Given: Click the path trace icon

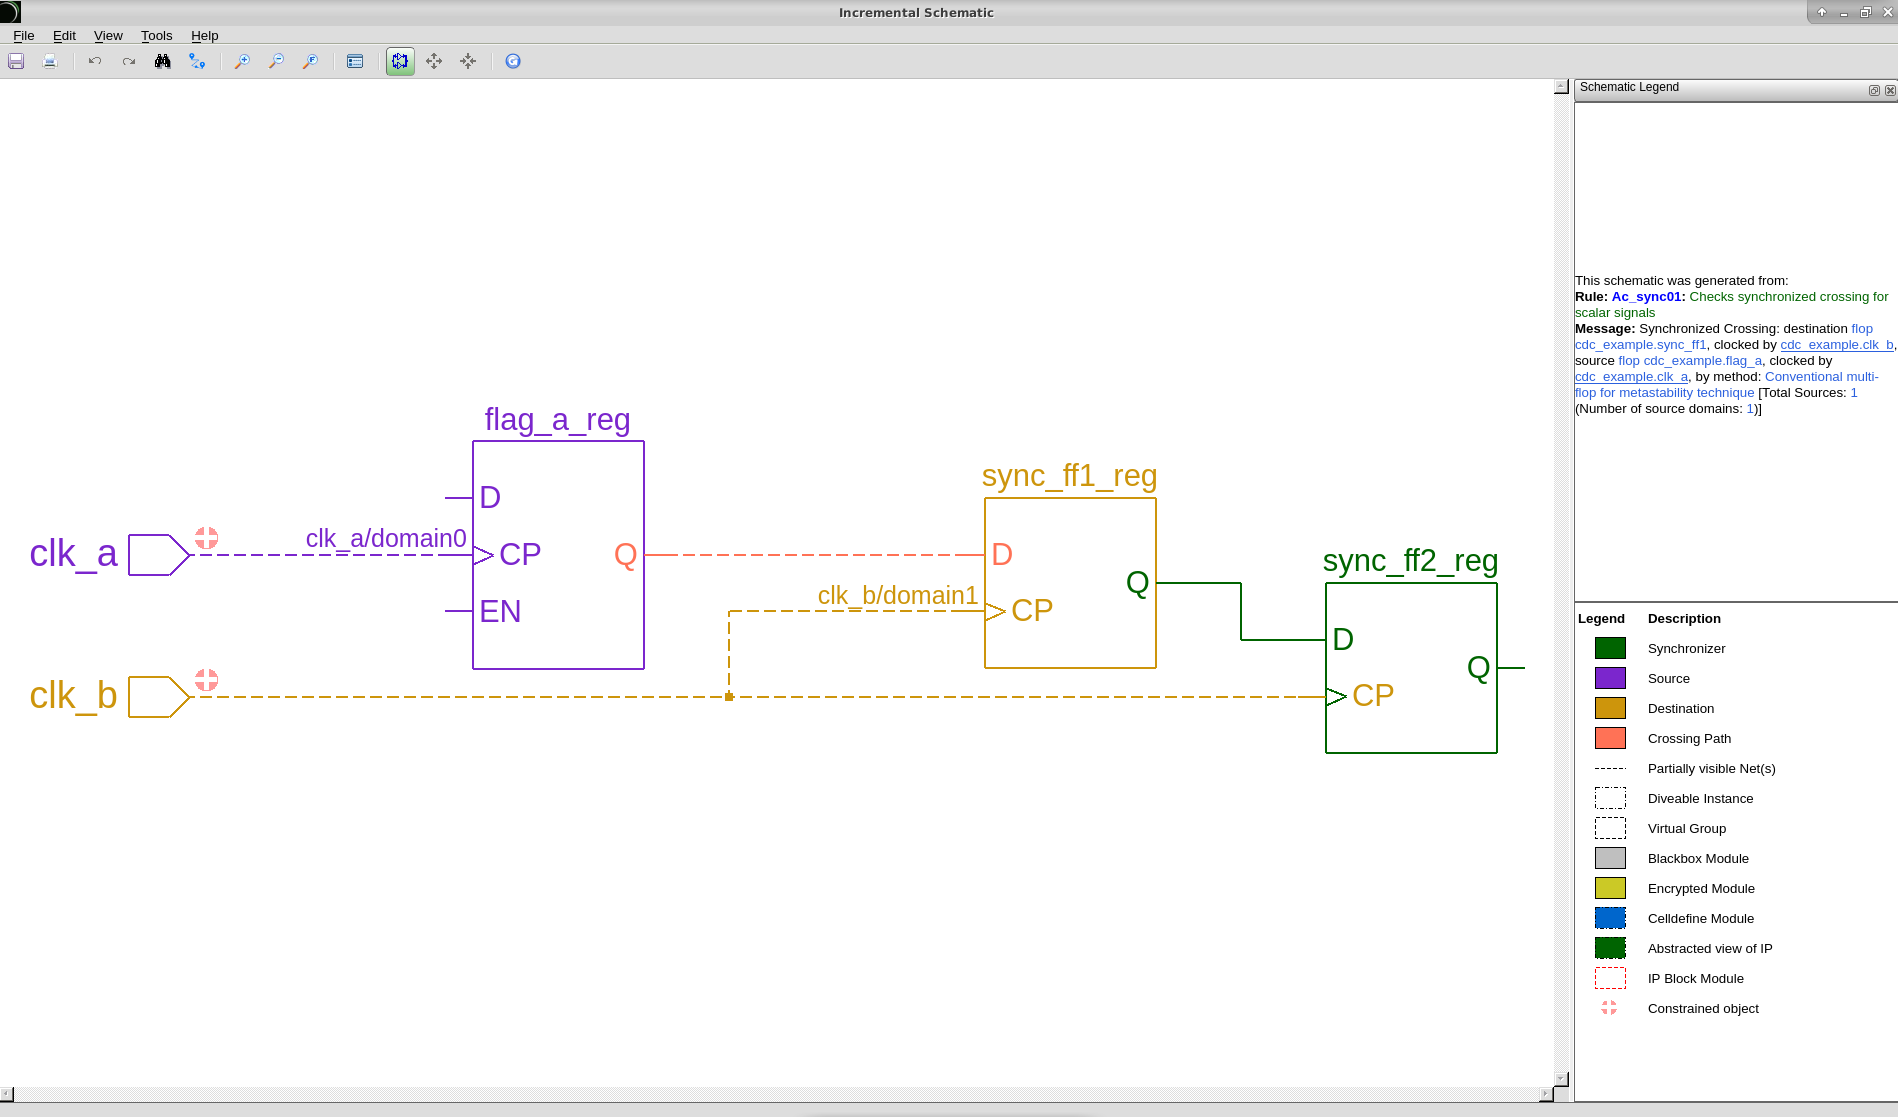Looking at the screenshot, I should [x=197, y=61].
